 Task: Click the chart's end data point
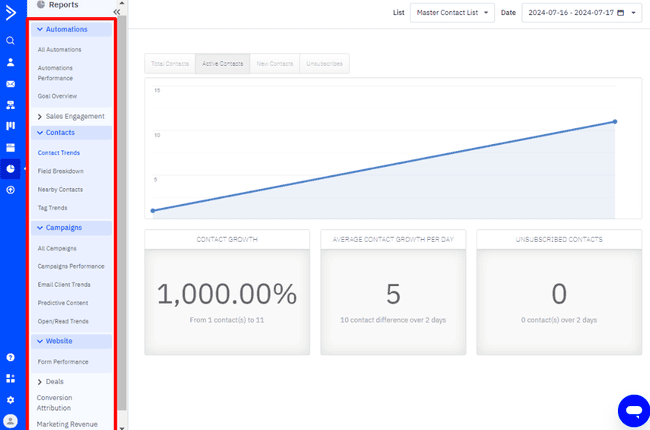click(x=614, y=122)
